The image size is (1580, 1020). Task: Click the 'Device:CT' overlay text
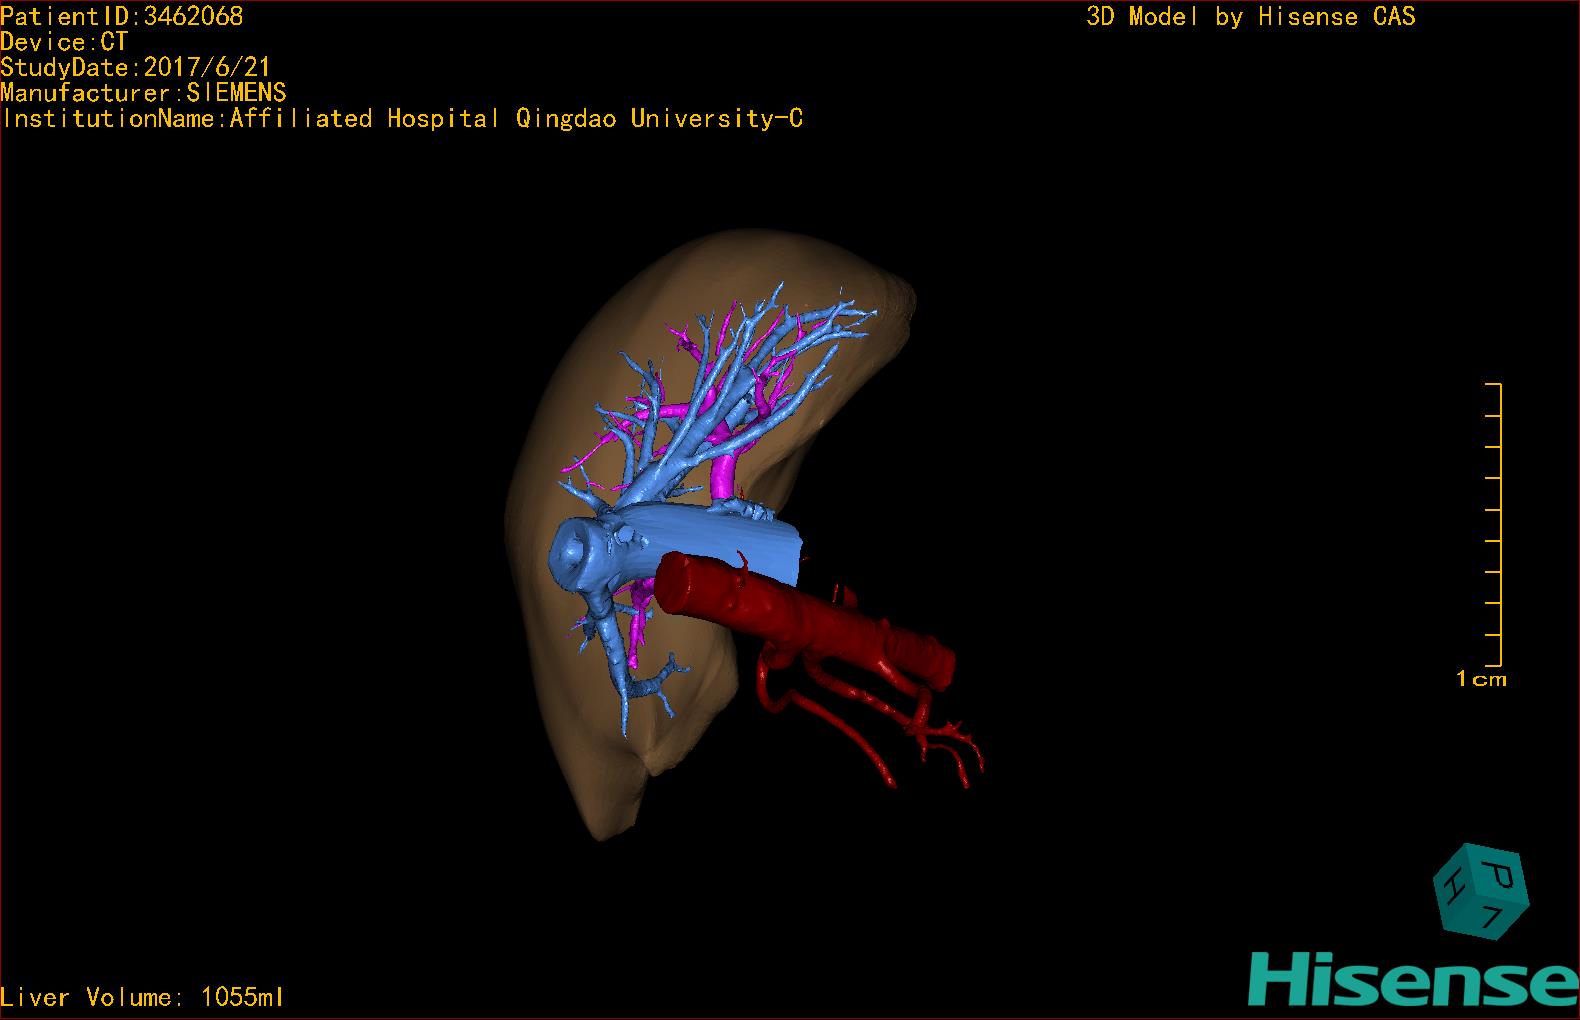[x=64, y=42]
